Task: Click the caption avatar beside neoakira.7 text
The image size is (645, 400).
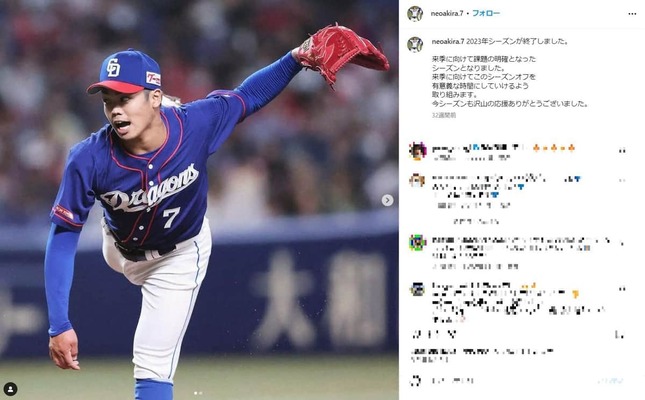Action: tap(415, 44)
